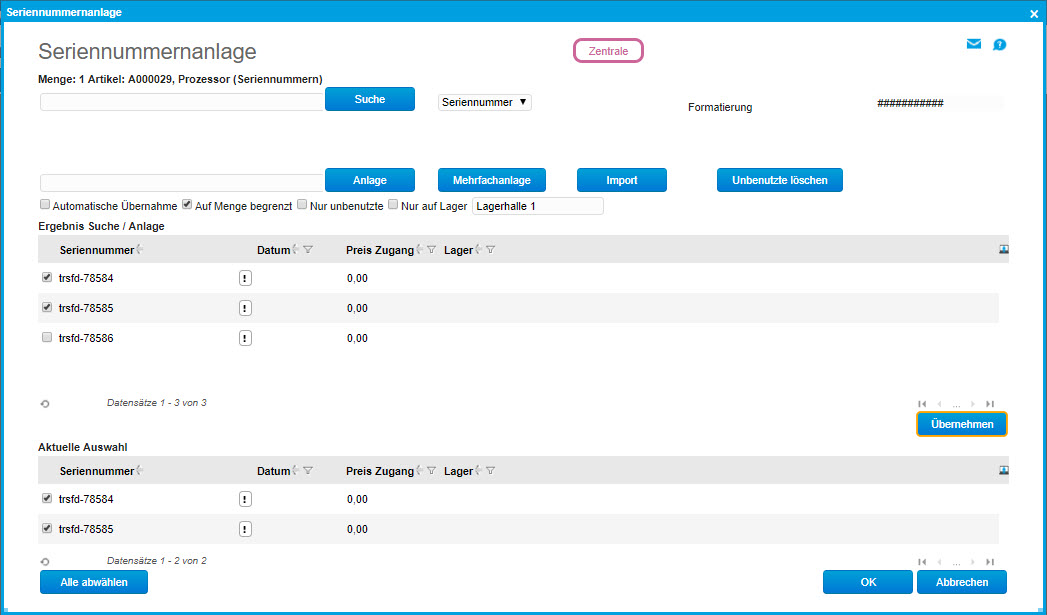Click Unbenutzte löschen button
This screenshot has height=615, width=1047.
point(779,180)
